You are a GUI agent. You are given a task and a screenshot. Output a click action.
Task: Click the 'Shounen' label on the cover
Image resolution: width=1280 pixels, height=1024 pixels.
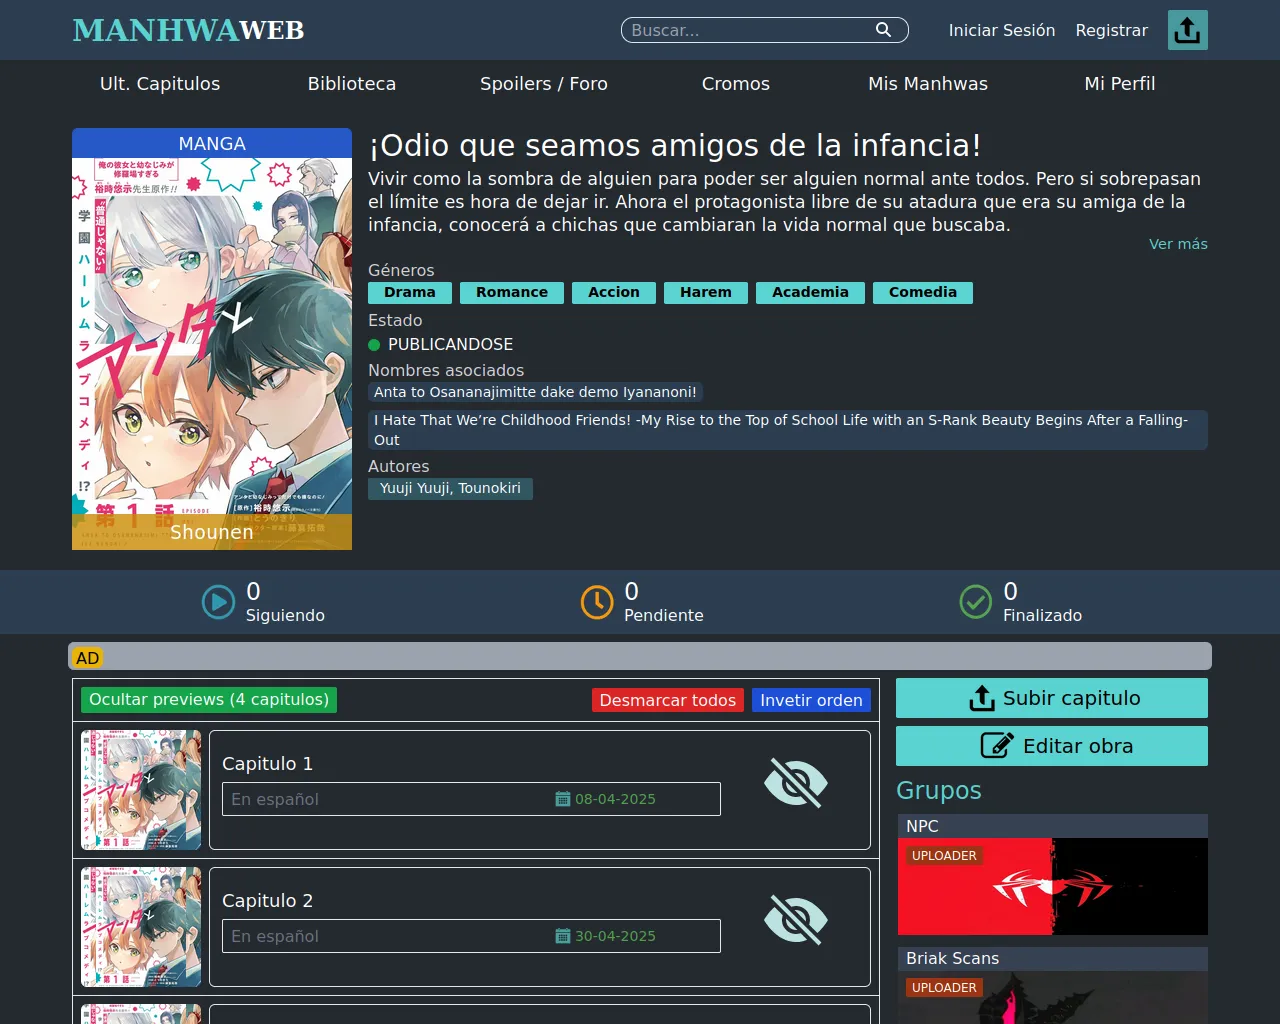click(x=212, y=533)
